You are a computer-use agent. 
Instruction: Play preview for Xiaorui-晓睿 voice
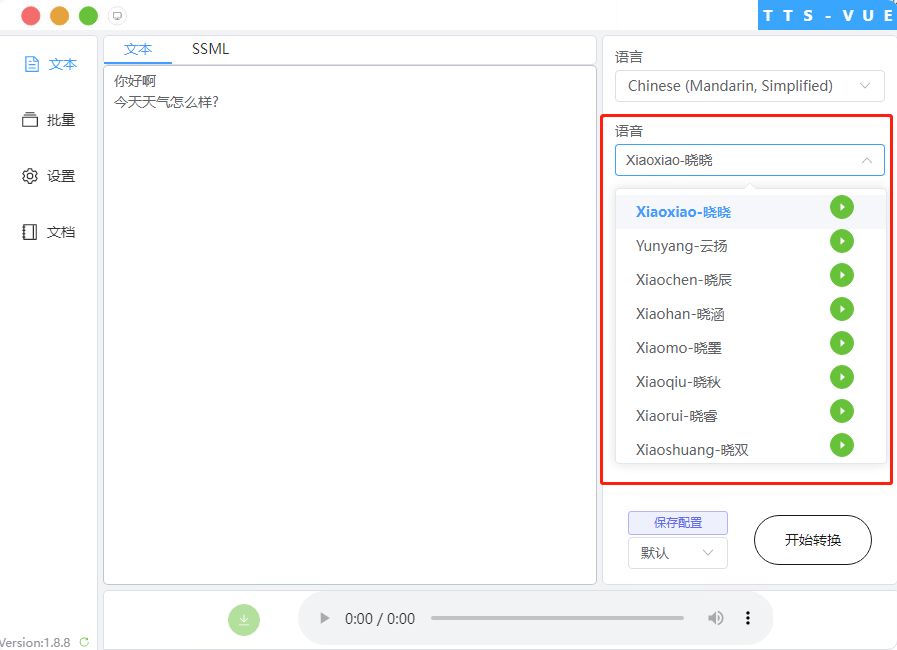842,411
